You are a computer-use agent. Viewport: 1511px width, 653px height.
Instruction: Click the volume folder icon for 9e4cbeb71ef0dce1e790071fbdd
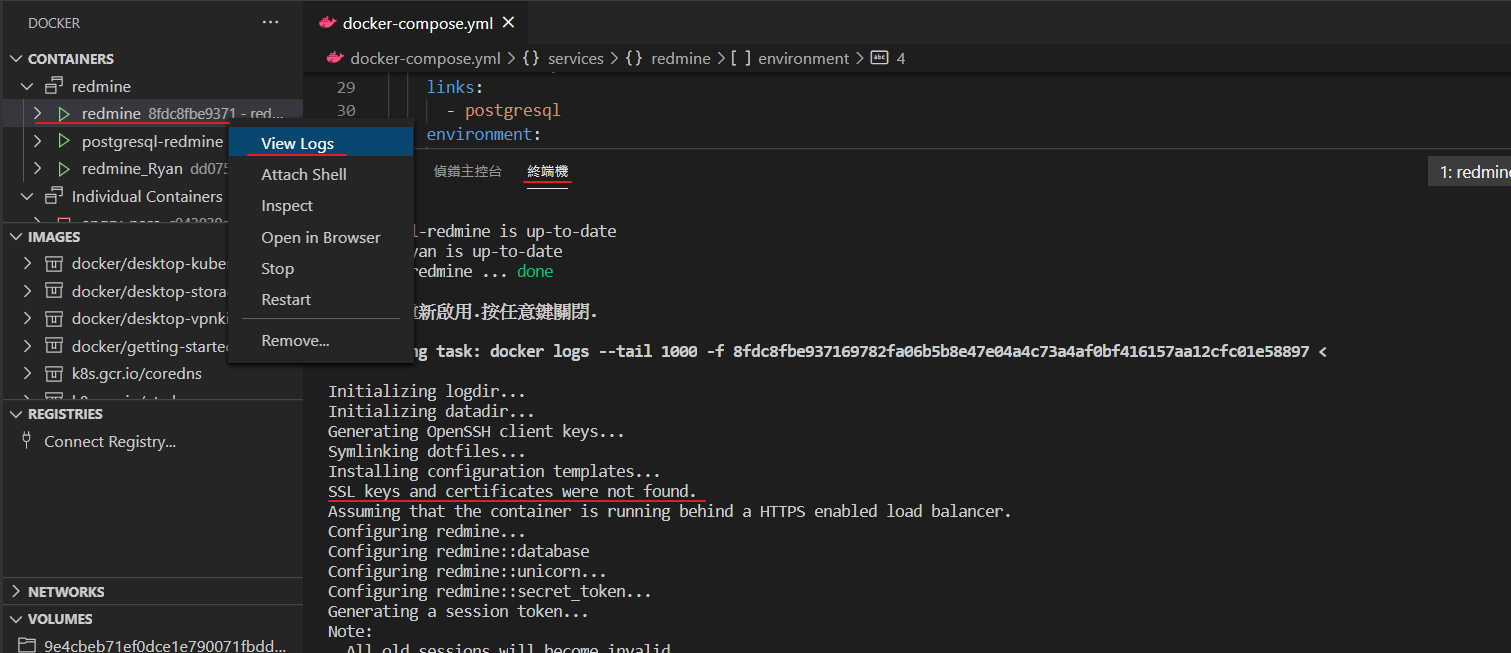click(27, 646)
